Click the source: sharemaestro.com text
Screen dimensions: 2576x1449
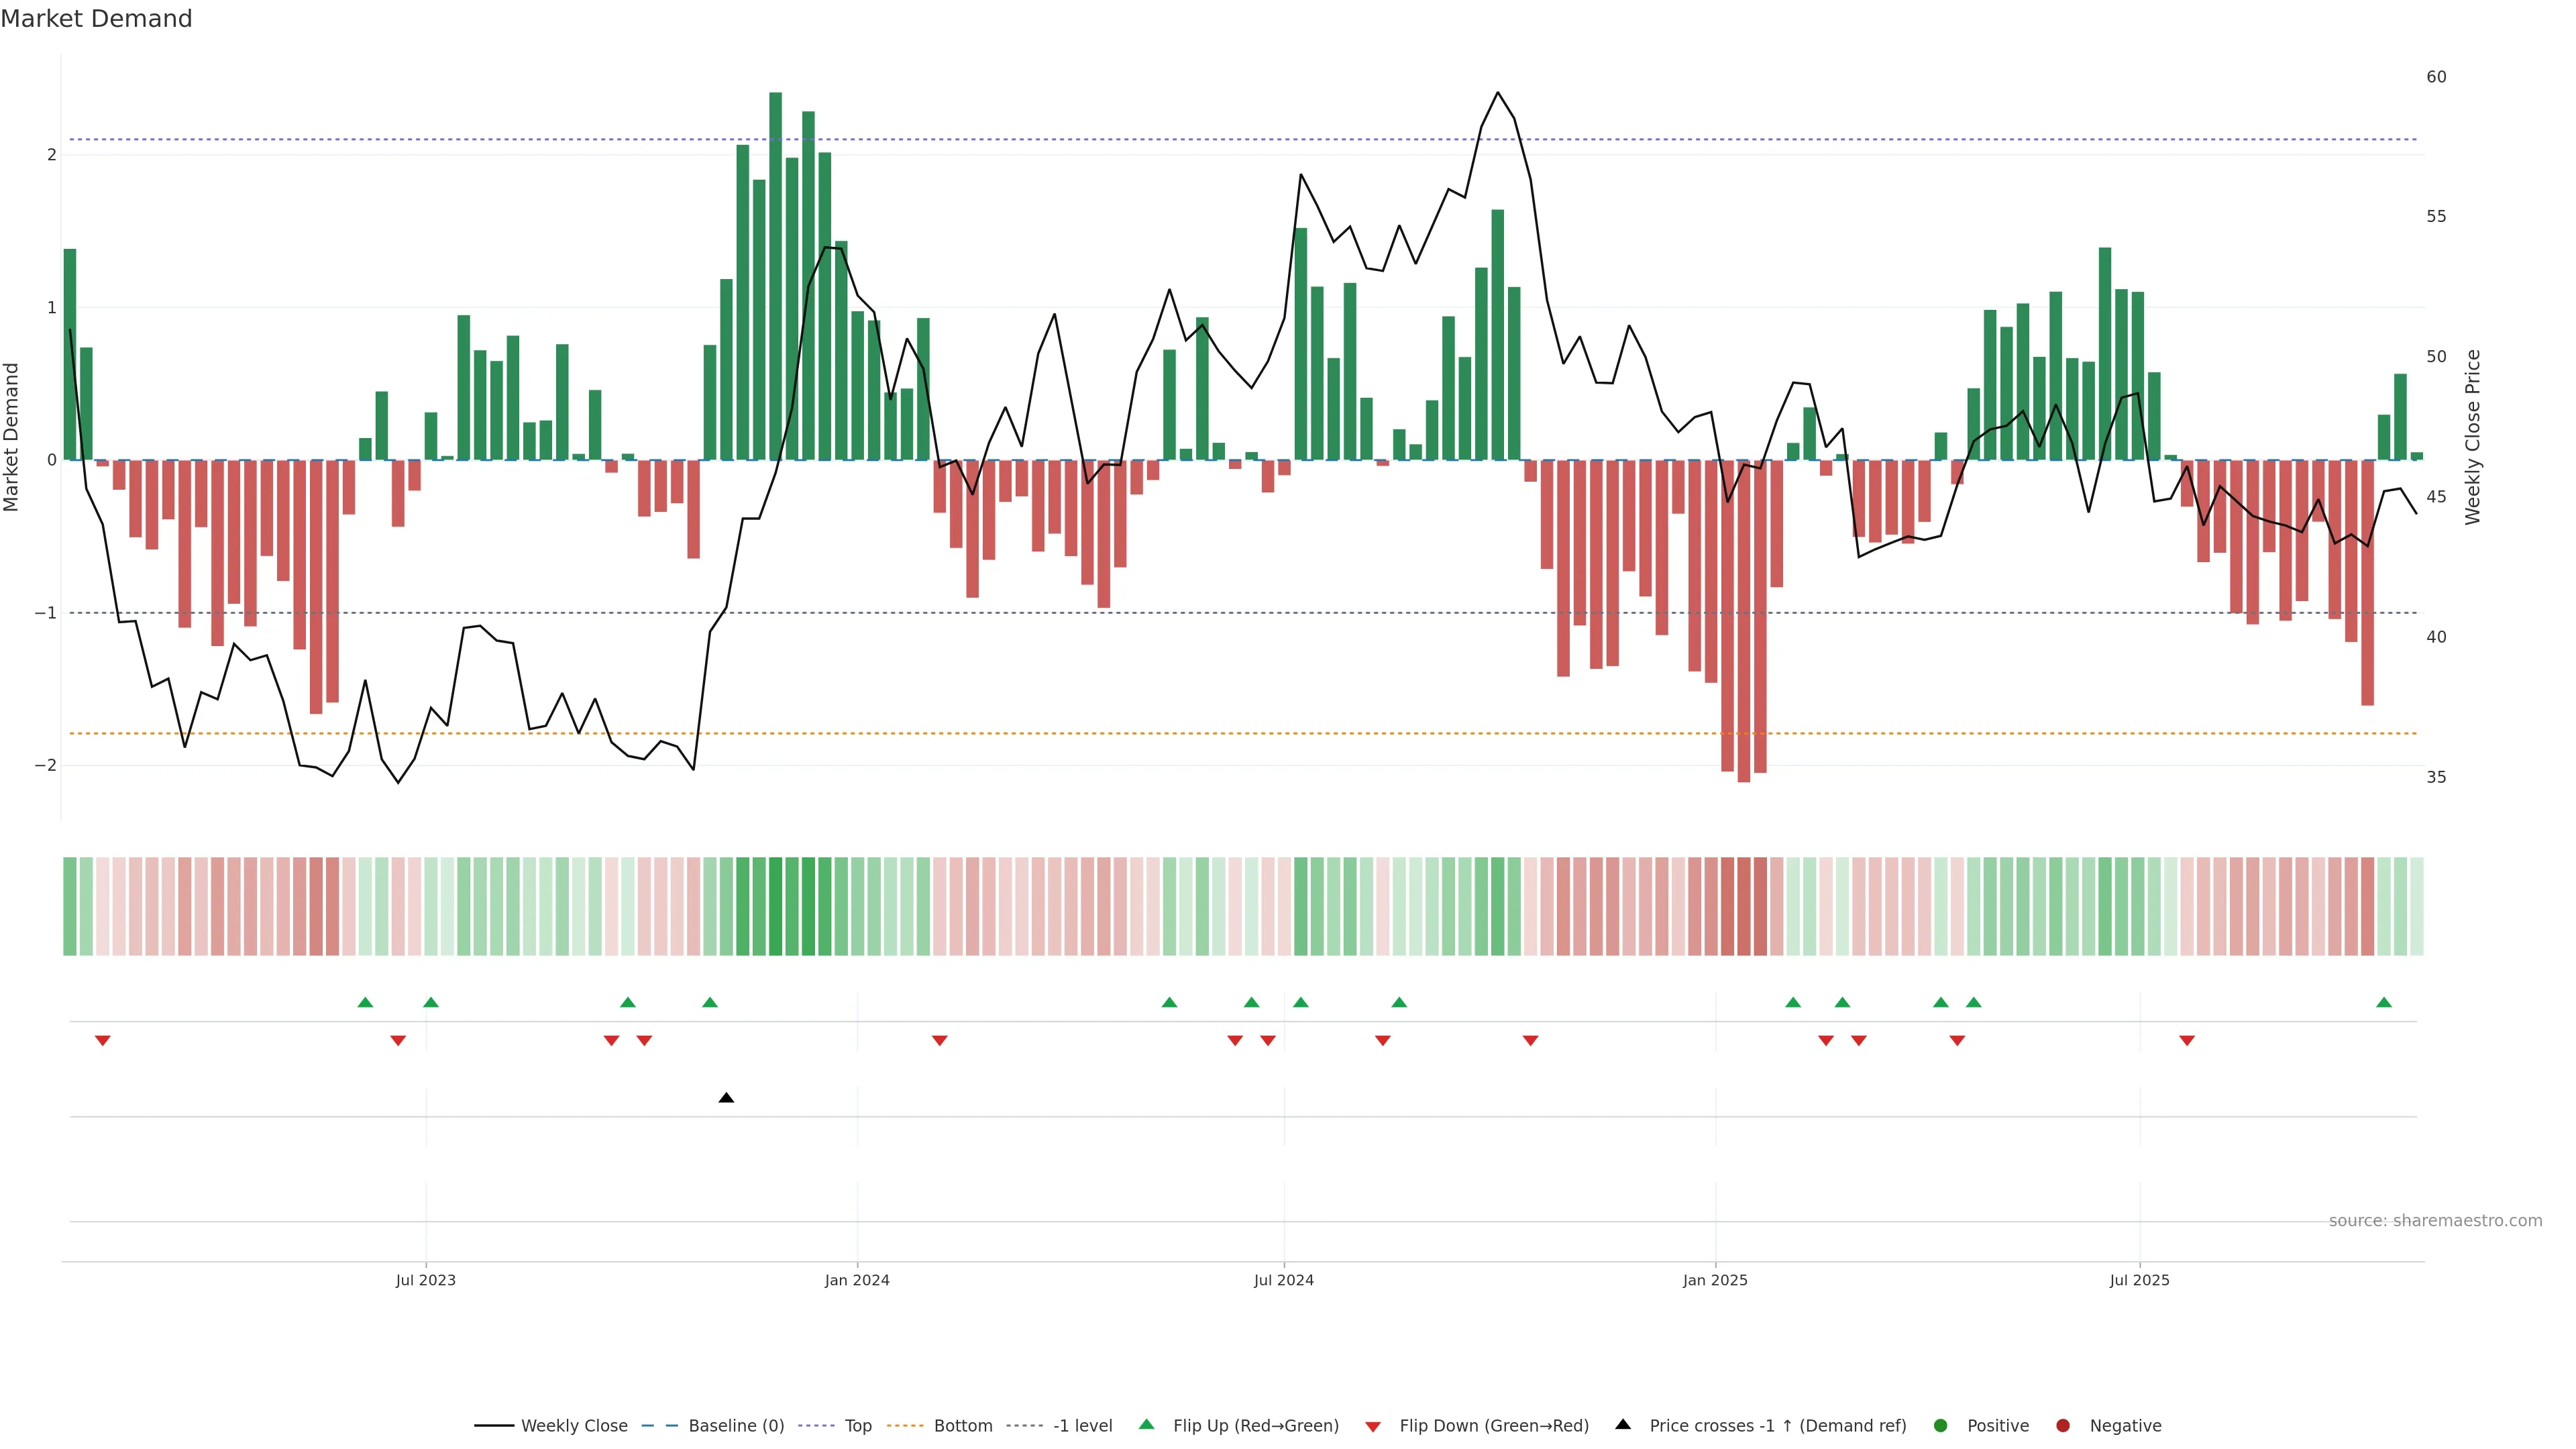pyautogui.click(x=2435, y=1221)
